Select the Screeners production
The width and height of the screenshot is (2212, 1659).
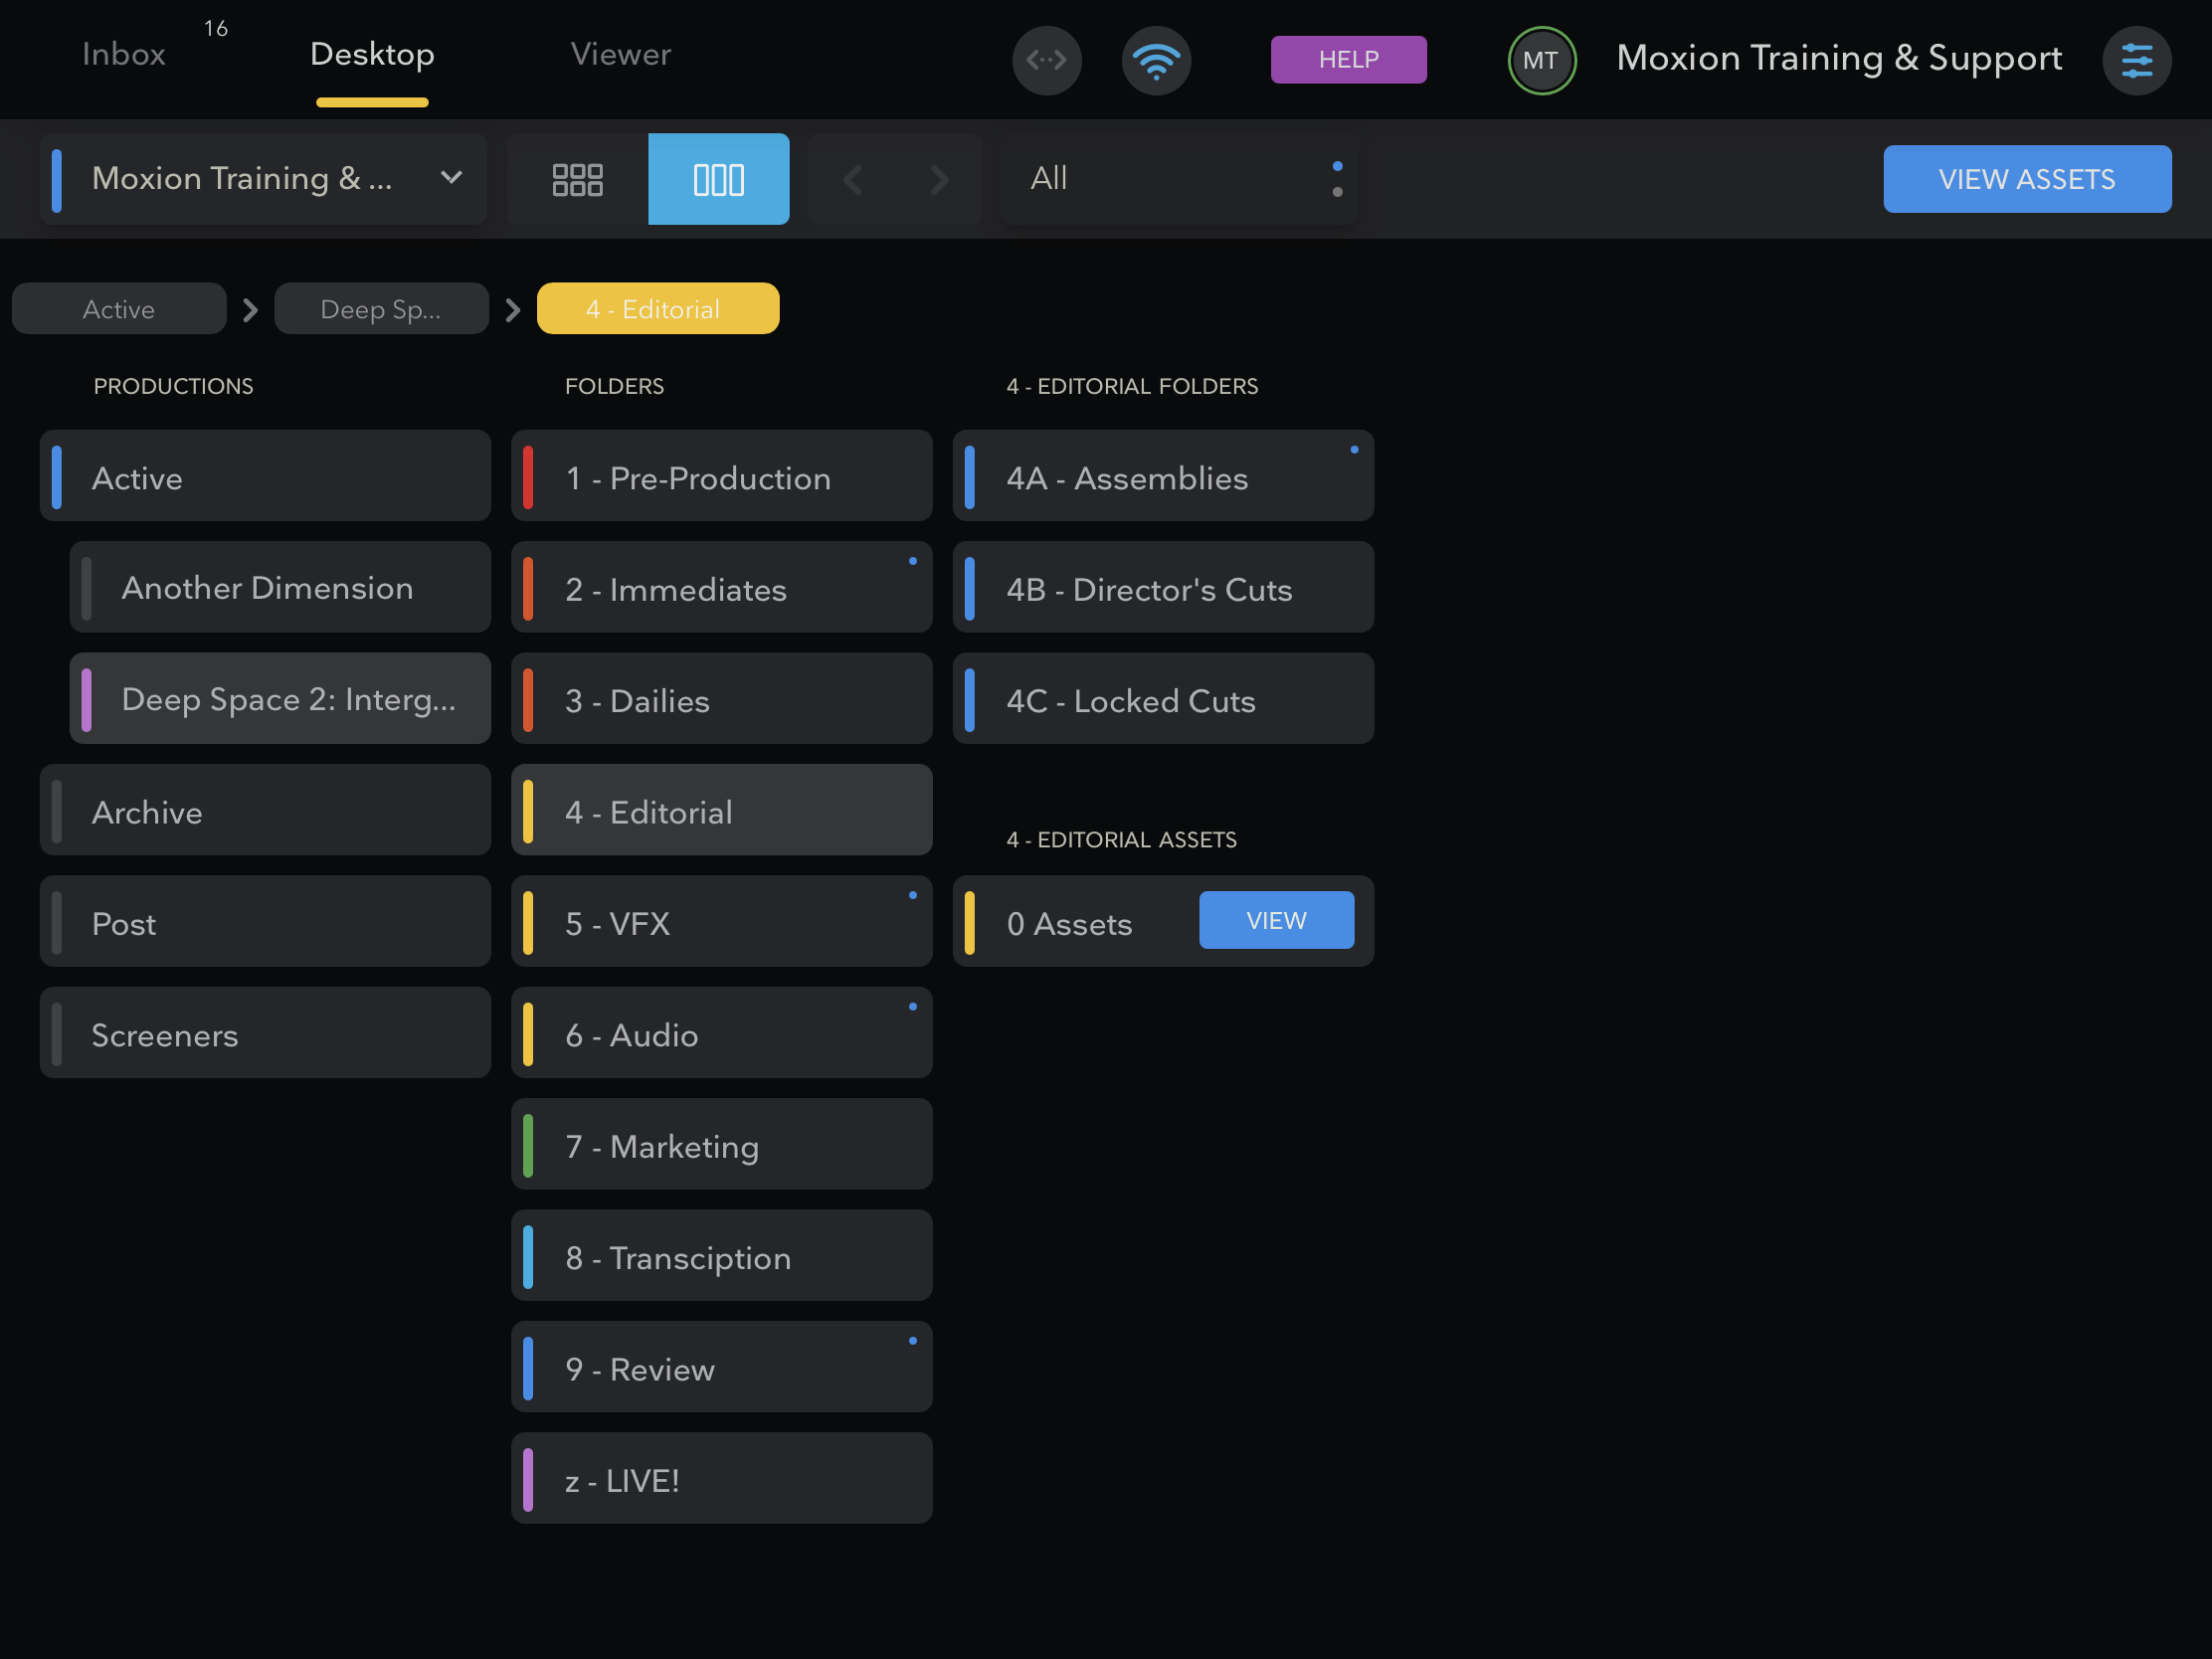pyautogui.click(x=264, y=1034)
